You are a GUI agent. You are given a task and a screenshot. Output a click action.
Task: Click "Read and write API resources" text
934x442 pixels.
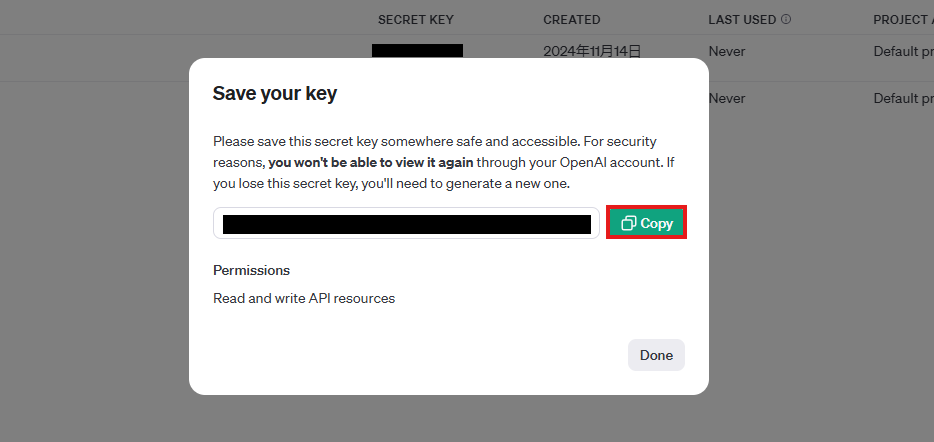[304, 298]
